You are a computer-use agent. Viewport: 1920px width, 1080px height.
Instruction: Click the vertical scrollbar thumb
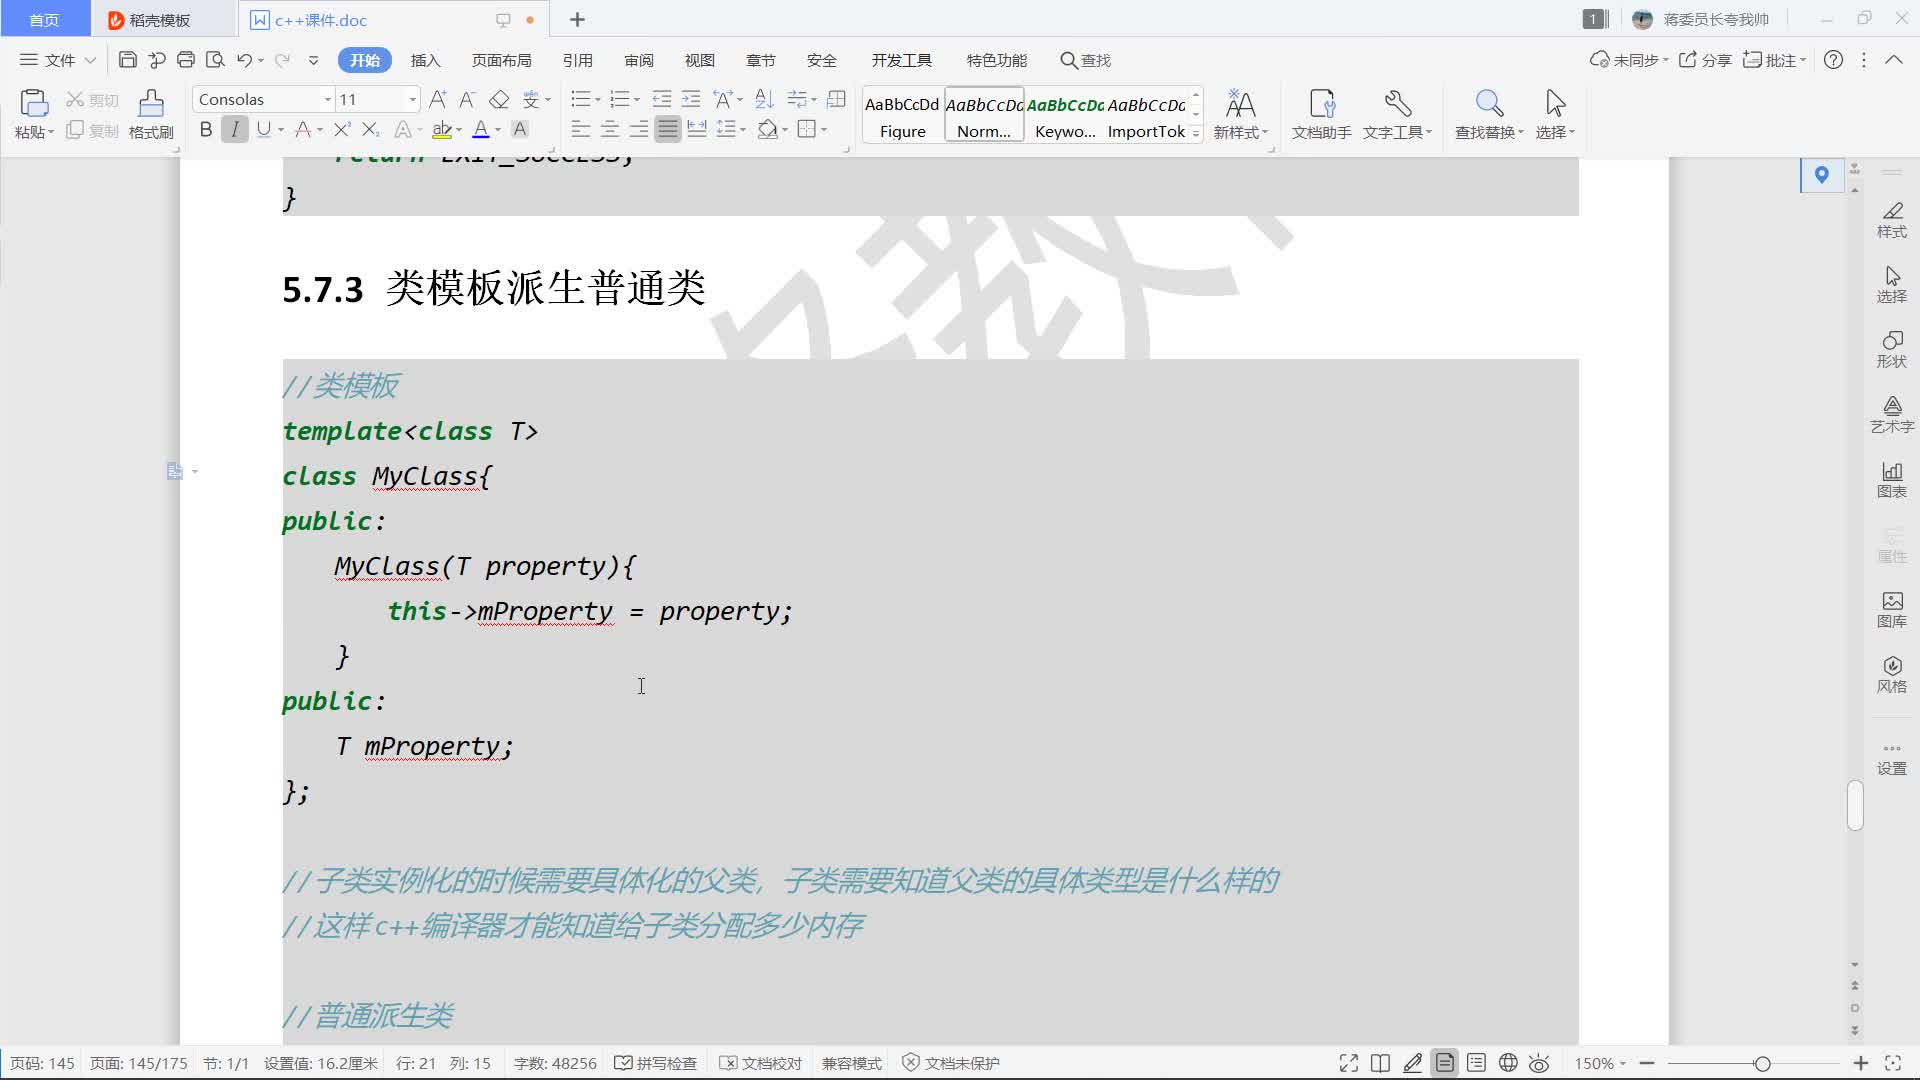(1855, 805)
